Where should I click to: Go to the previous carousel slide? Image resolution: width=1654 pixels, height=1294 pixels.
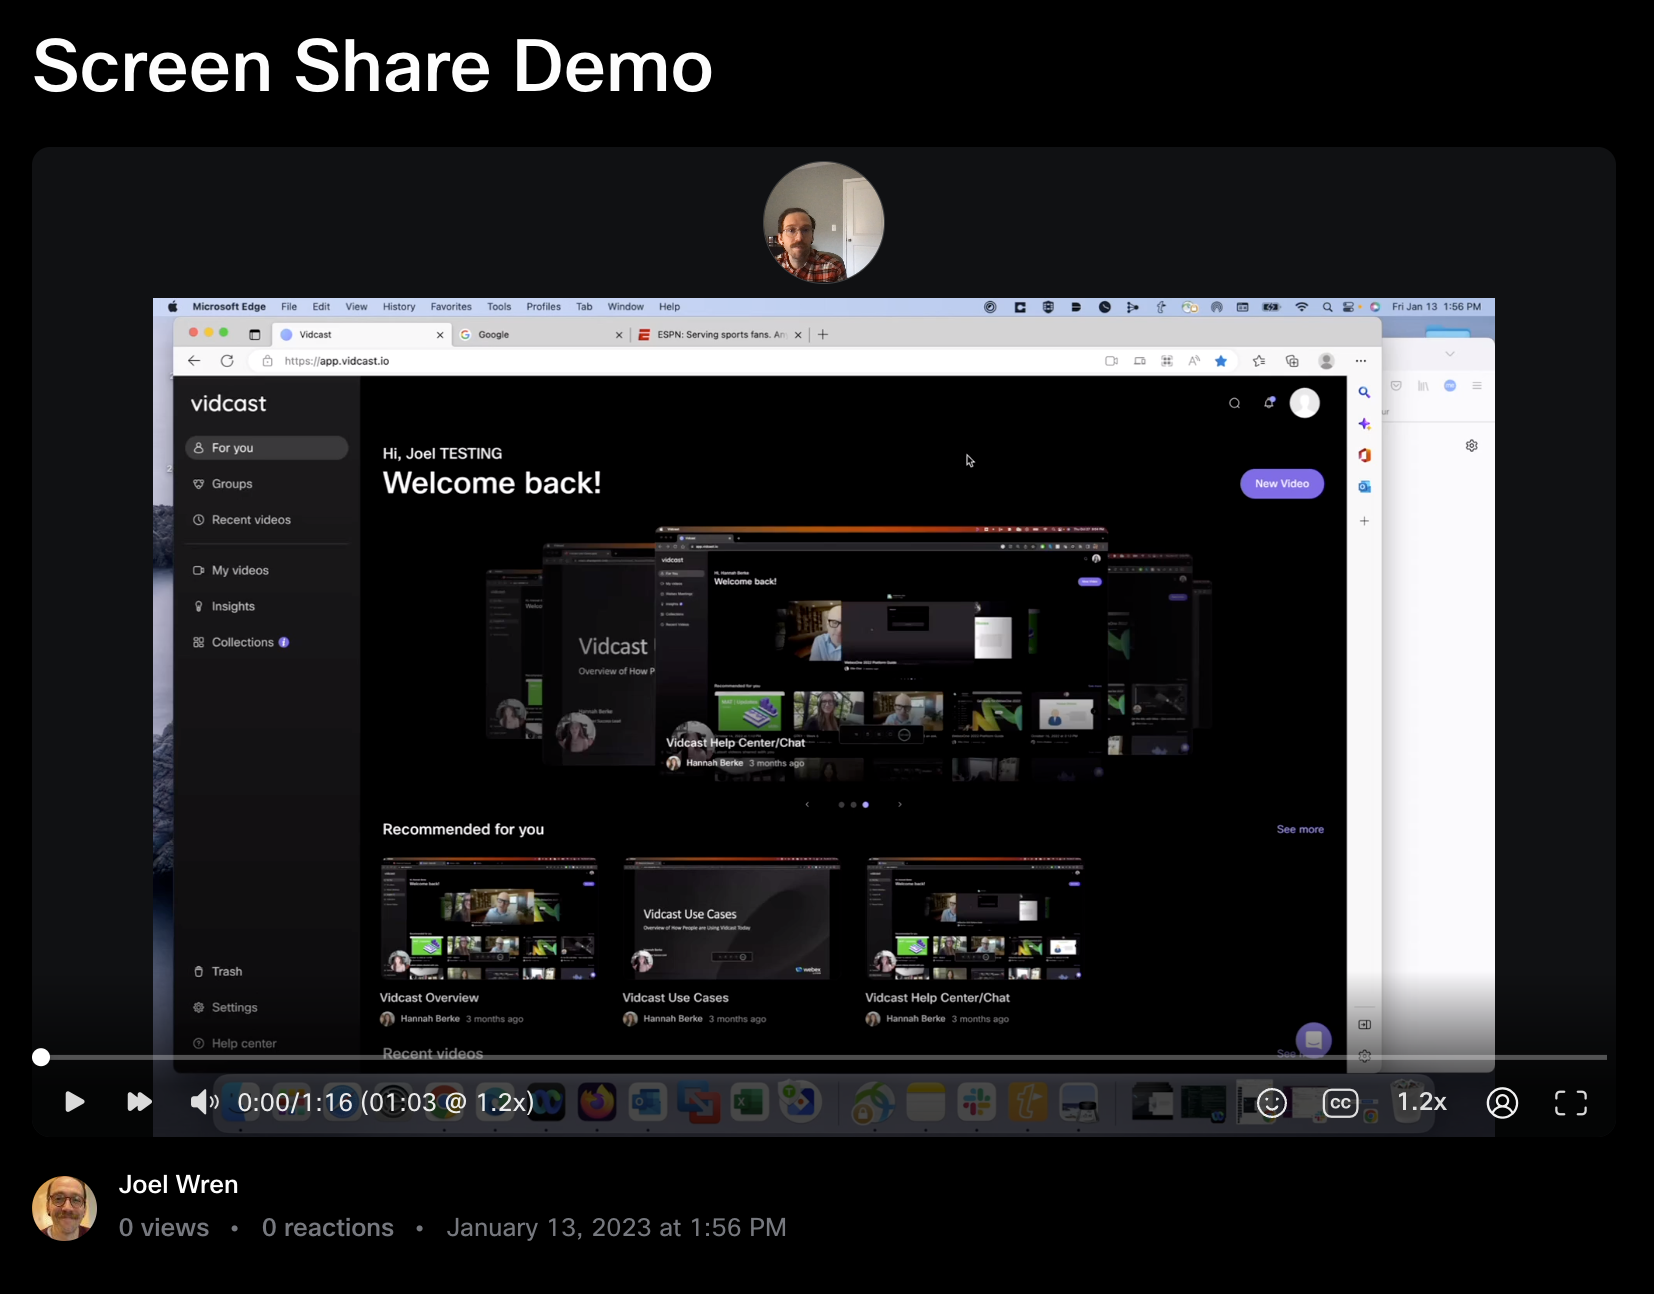[807, 804]
